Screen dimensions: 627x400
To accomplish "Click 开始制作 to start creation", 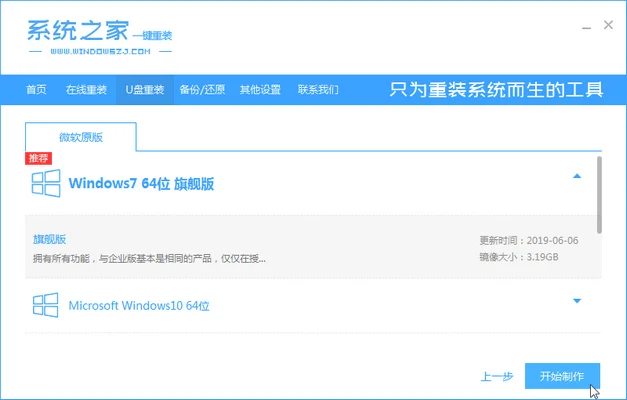I will (562, 376).
